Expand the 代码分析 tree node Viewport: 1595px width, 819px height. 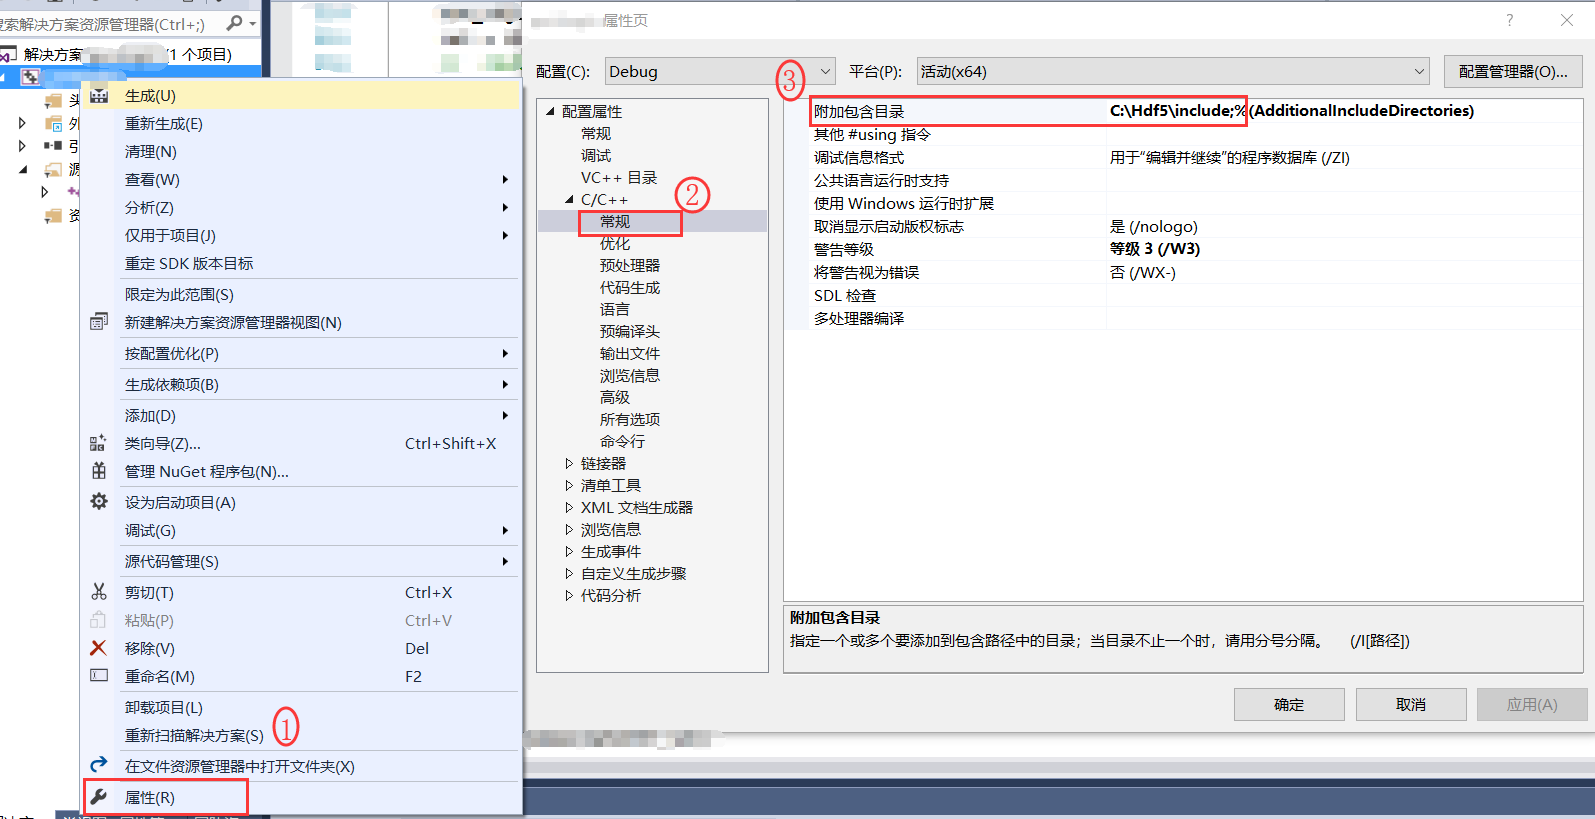point(569,595)
